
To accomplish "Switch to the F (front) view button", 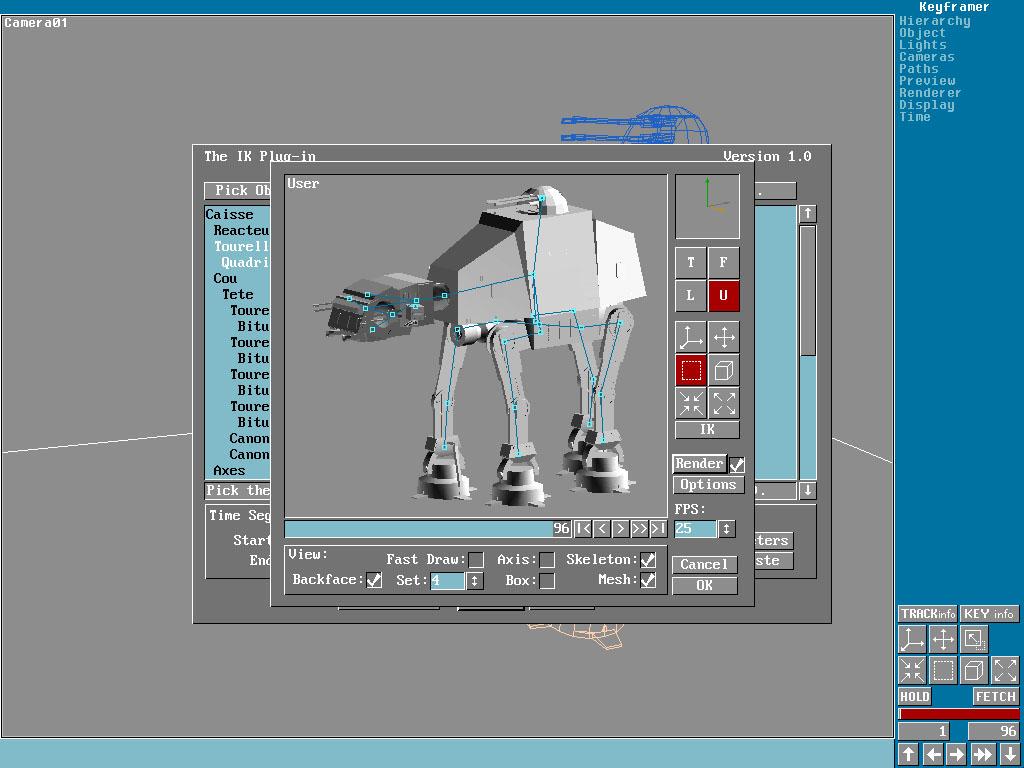I will (724, 263).
